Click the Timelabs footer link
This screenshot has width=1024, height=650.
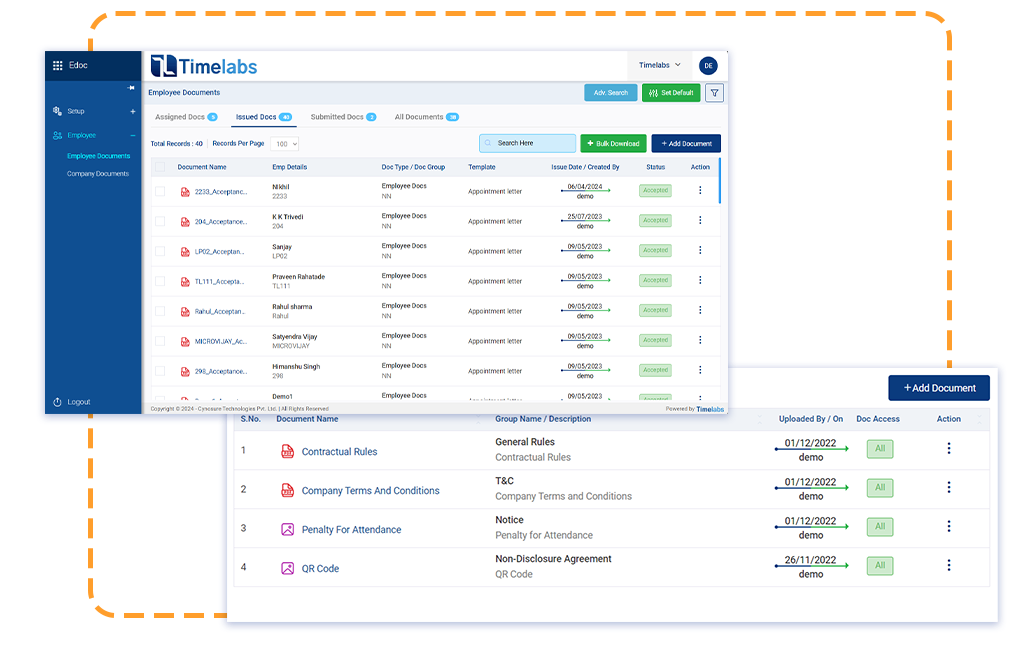(x=710, y=410)
